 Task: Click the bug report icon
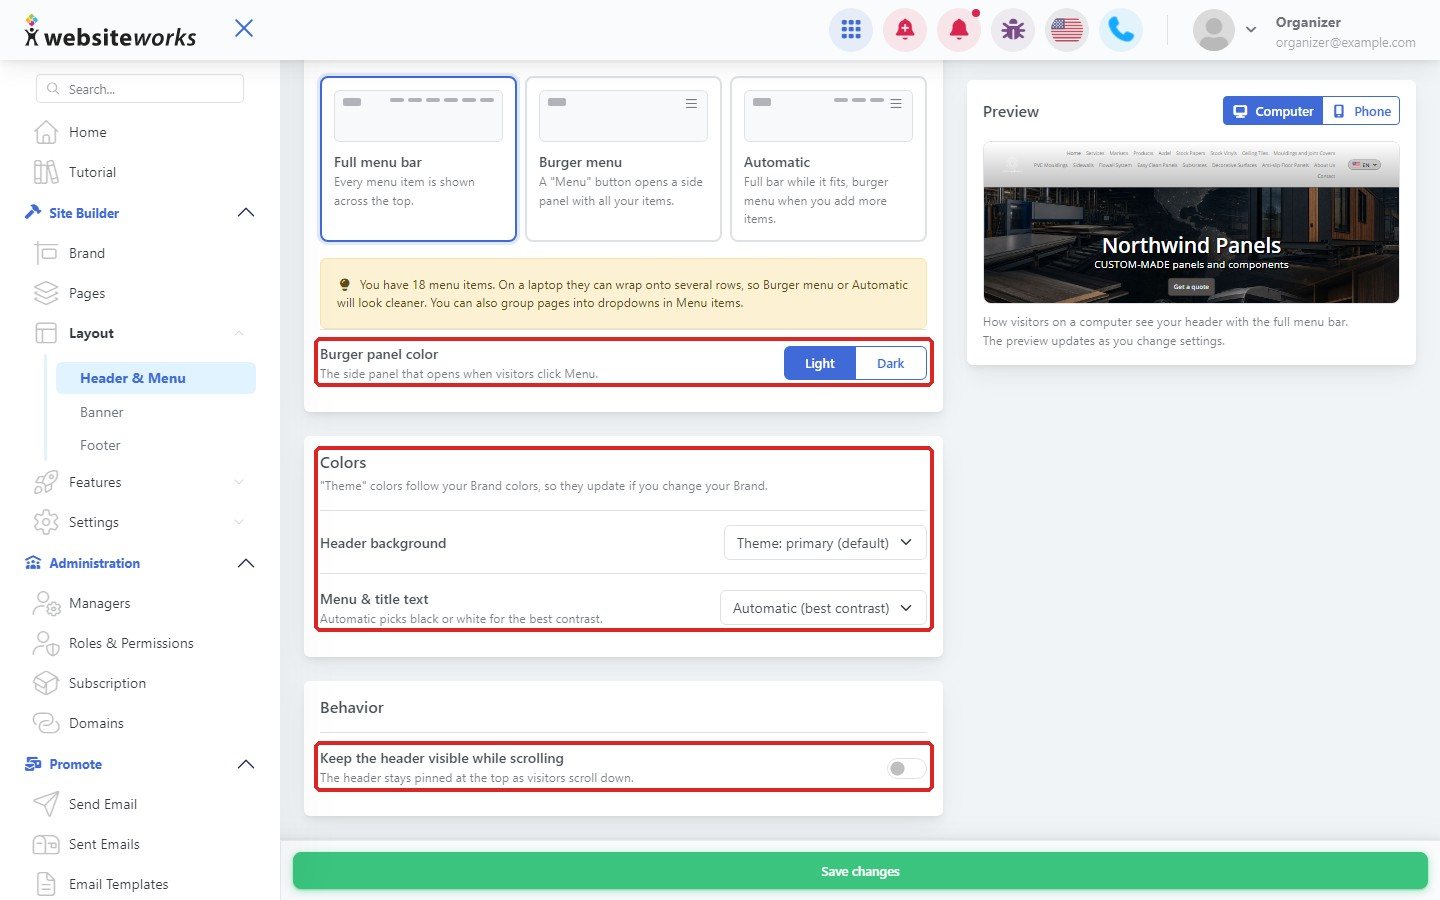pos(1013,30)
